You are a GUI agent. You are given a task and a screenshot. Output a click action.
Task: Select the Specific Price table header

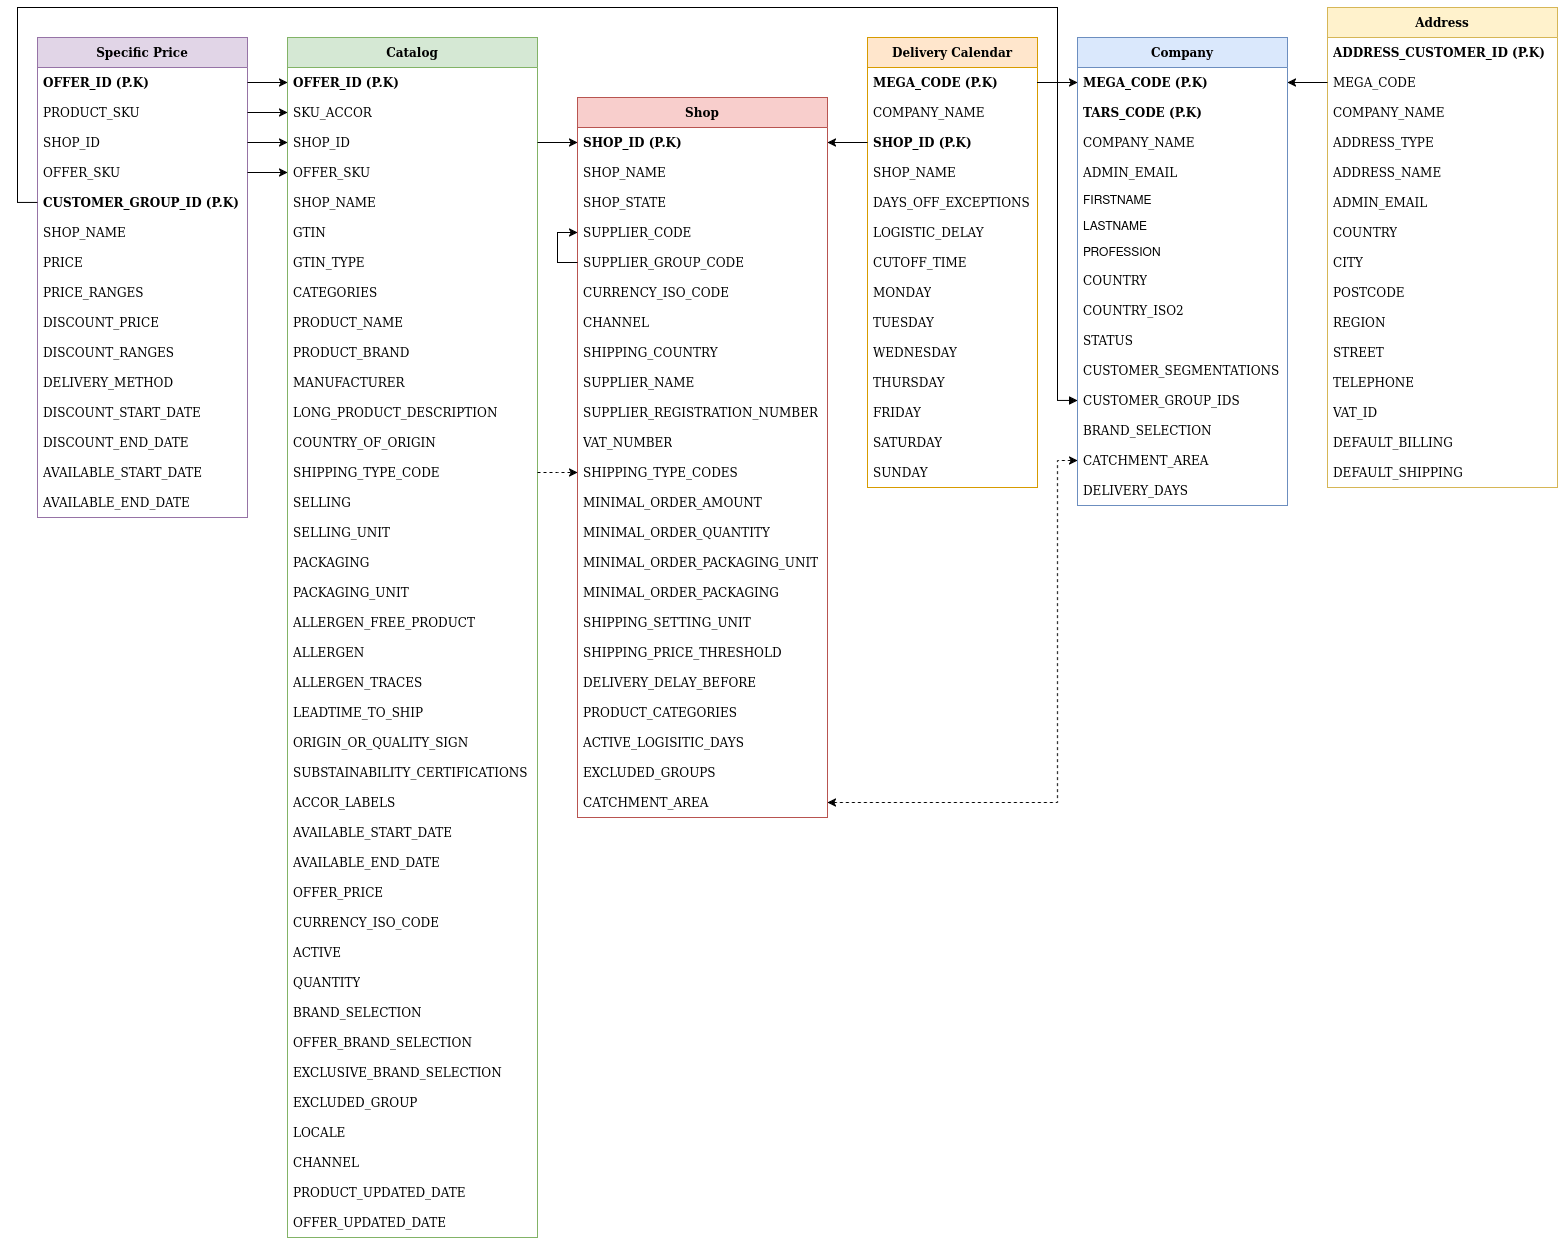(141, 52)
